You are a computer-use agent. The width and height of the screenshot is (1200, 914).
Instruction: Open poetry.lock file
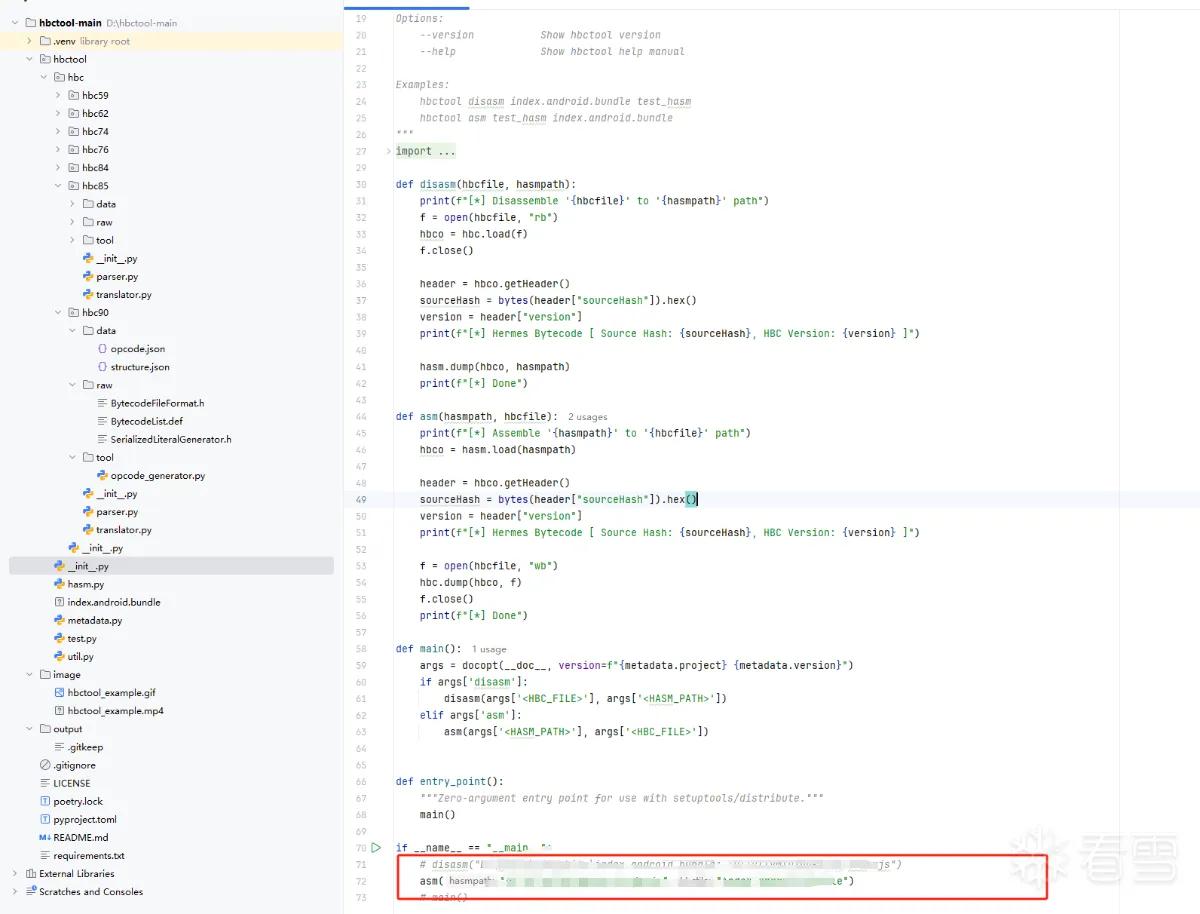coord(78,802)
